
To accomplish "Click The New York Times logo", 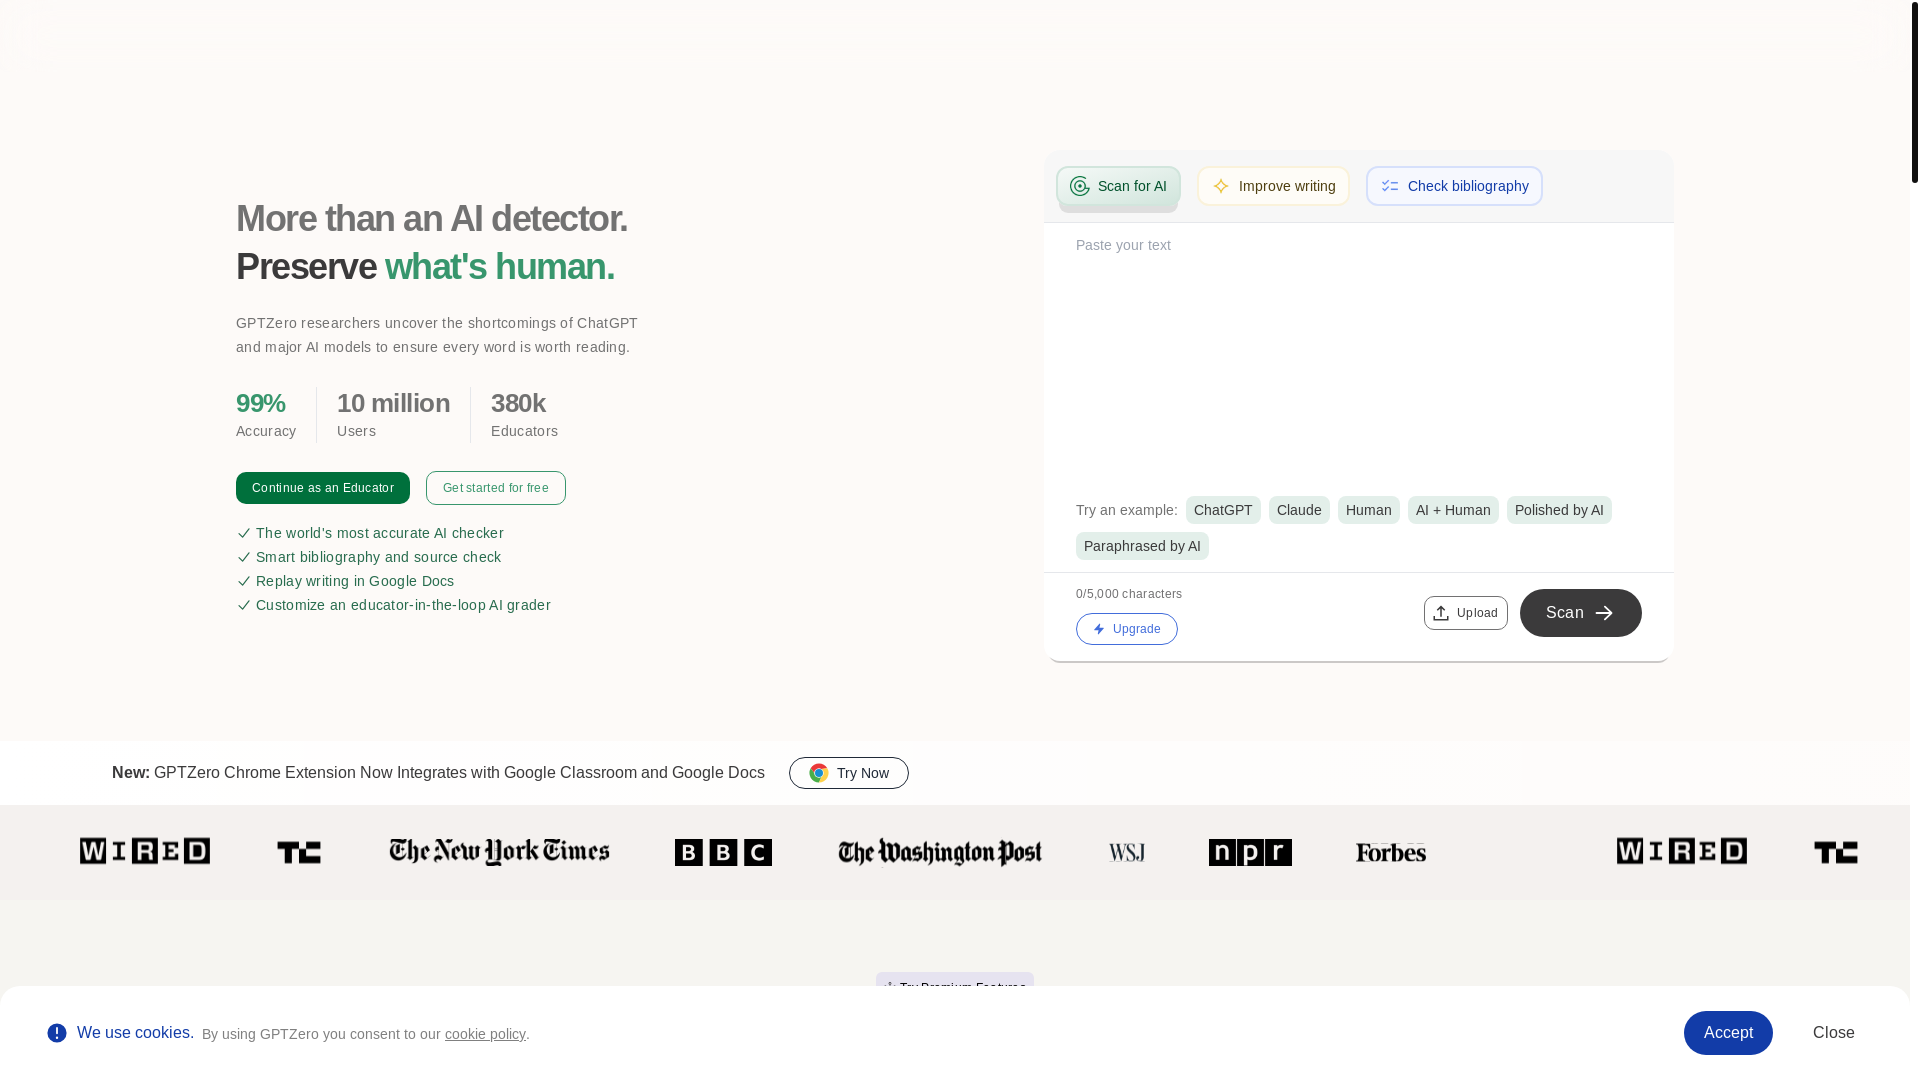I will (499, 852).
